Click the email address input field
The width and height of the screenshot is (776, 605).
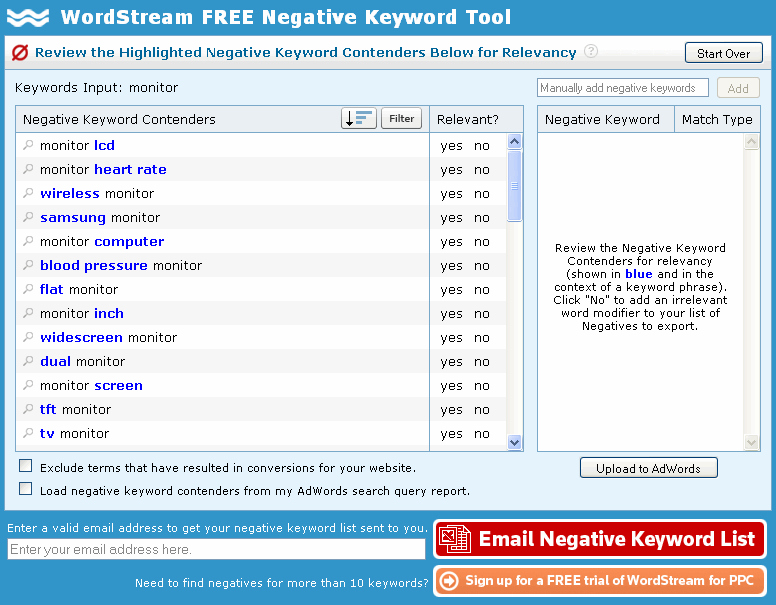216,549
